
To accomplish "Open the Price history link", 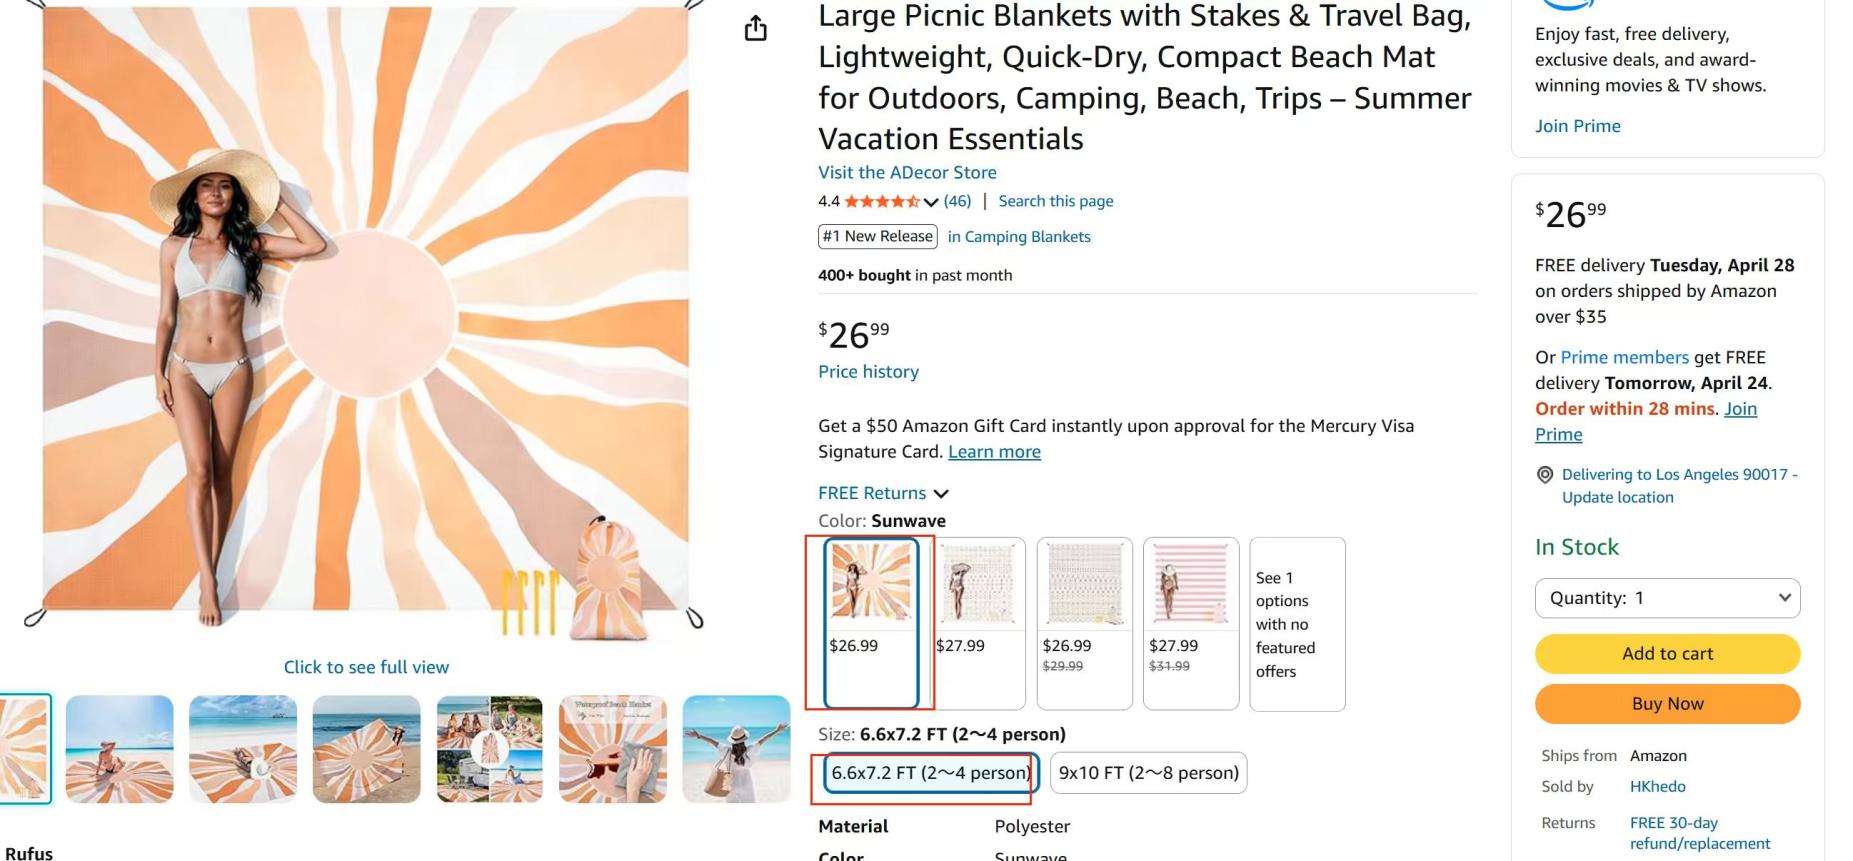I will pos(868,371).
